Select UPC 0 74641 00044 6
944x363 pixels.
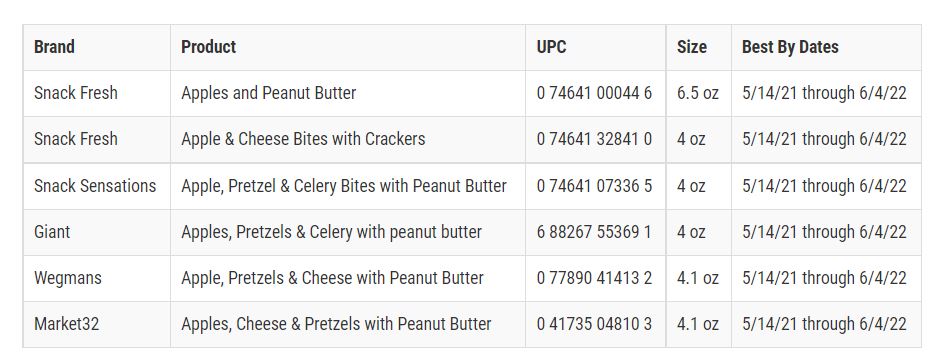[x=595, y=93]
